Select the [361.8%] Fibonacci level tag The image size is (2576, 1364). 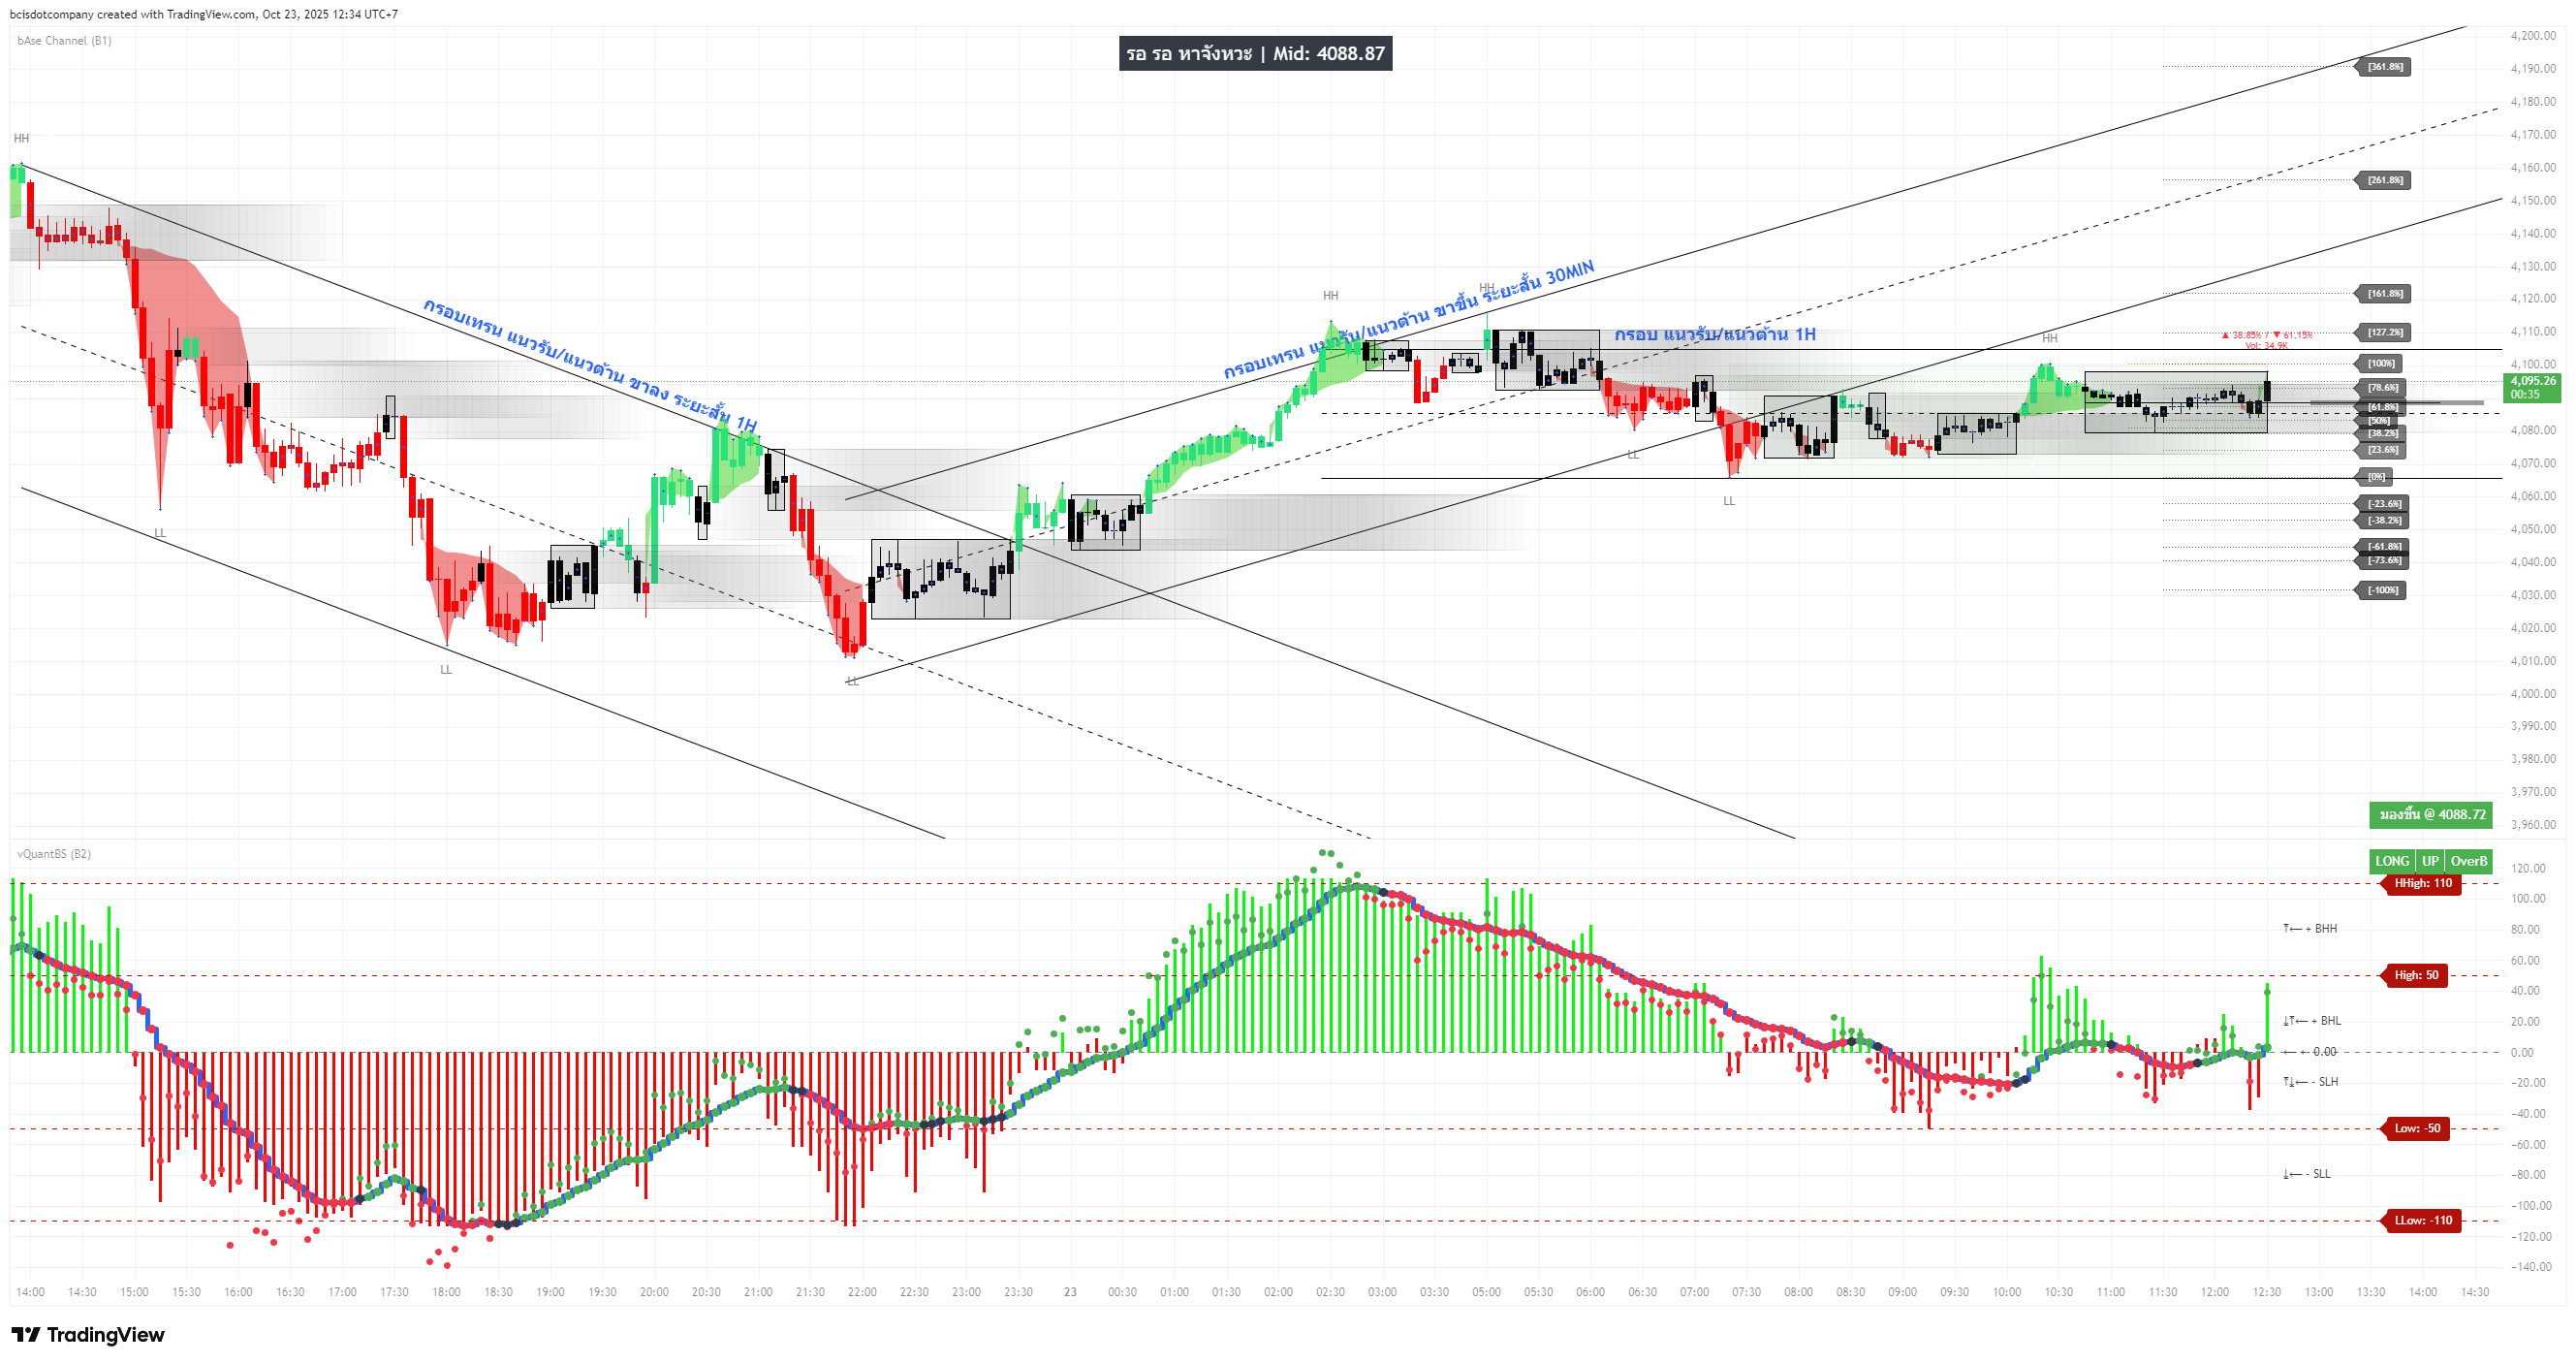click(2385, 67)
